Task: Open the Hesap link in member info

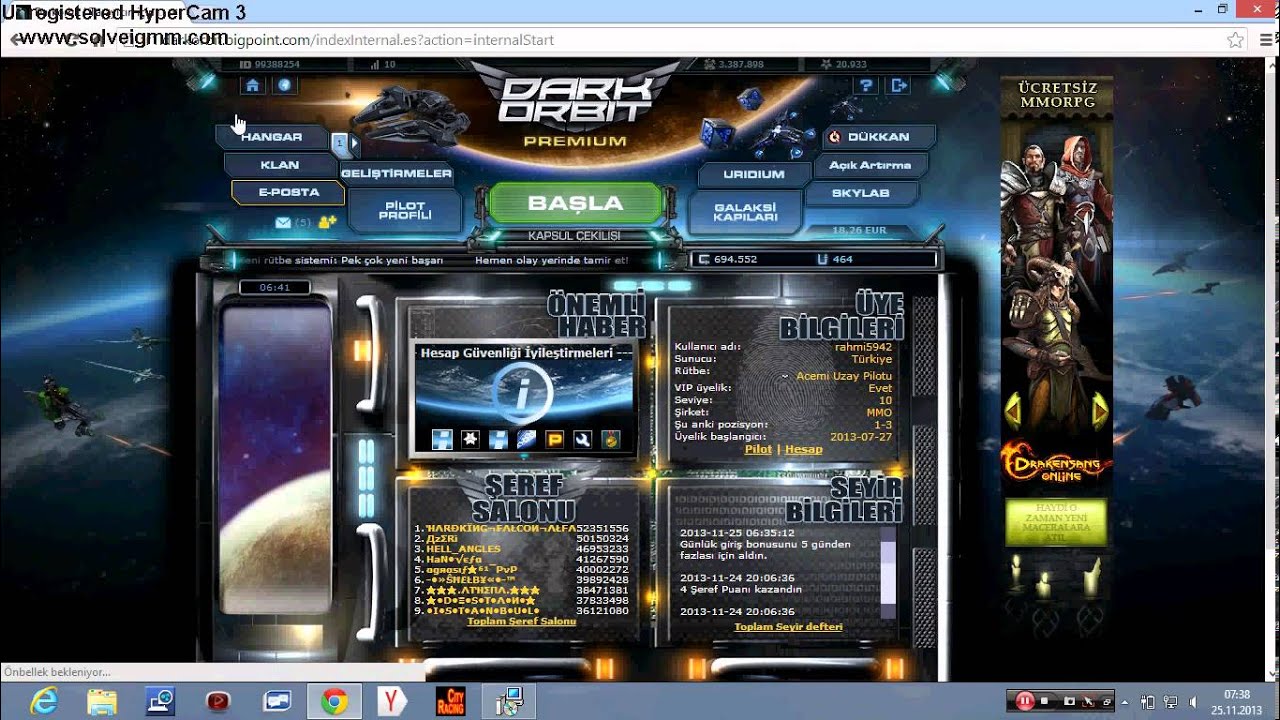Action: (x=803, y=449)
